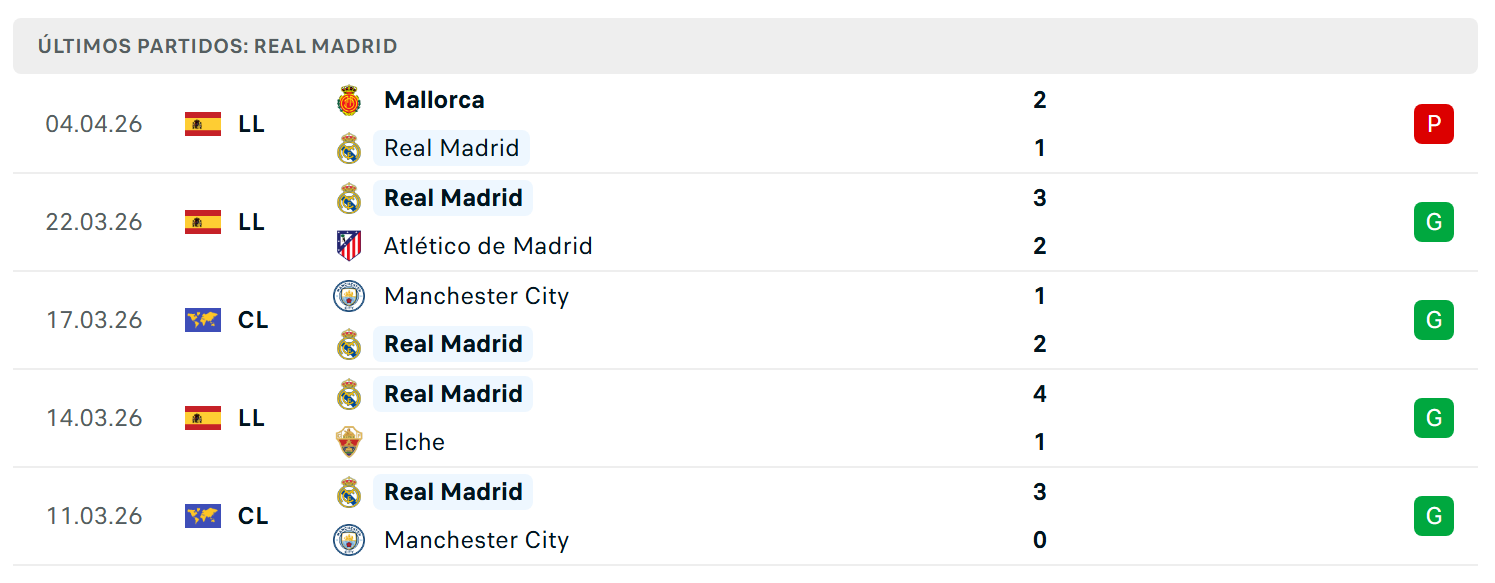1495x583 pixels.
Task: Click the Elche club crest icon
Action: click(348, 442)
